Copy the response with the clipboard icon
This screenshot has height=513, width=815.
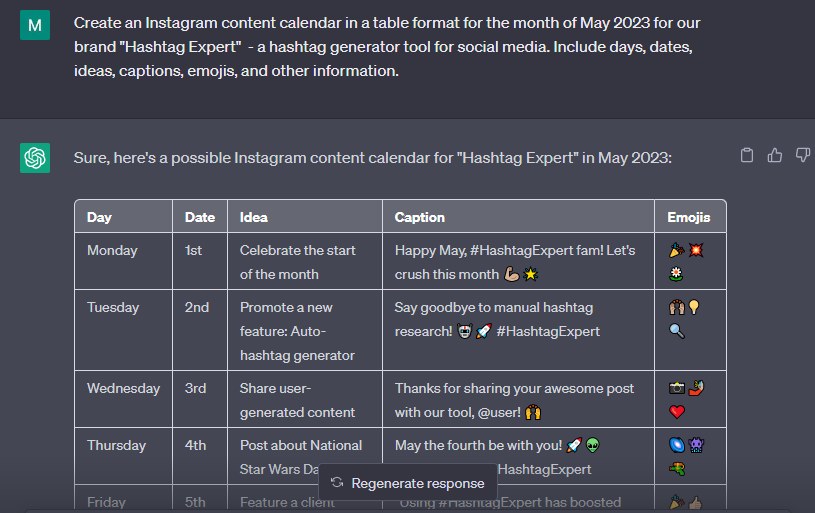tap(746, 155)
